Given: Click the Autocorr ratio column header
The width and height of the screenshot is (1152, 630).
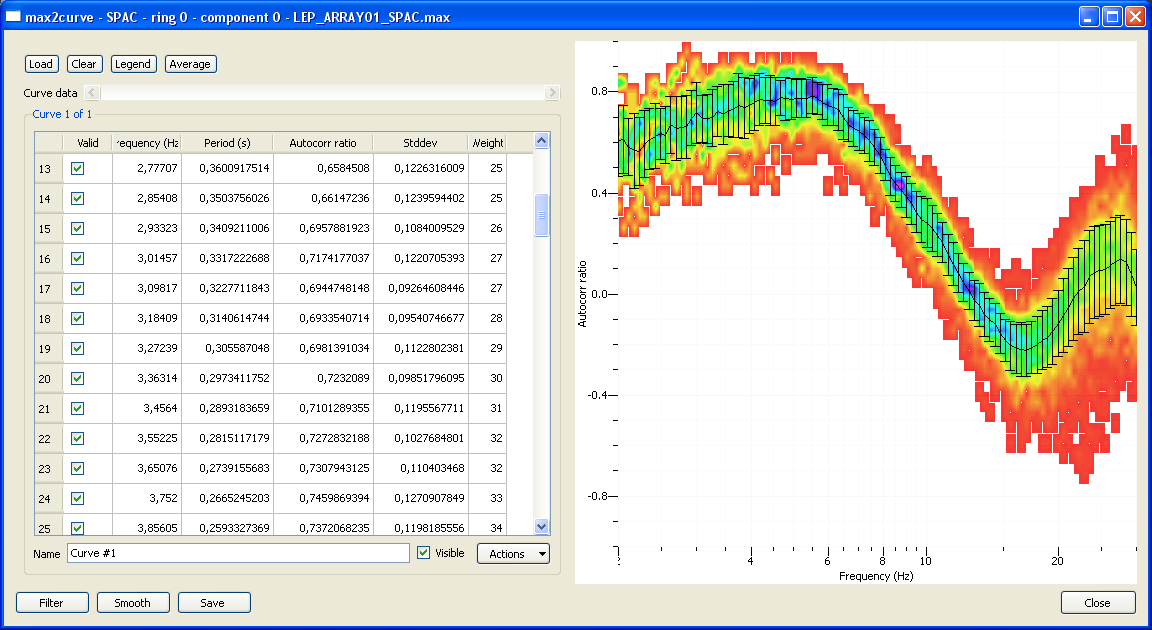Looking at the screenshot, I should click(x=322, y=143).
